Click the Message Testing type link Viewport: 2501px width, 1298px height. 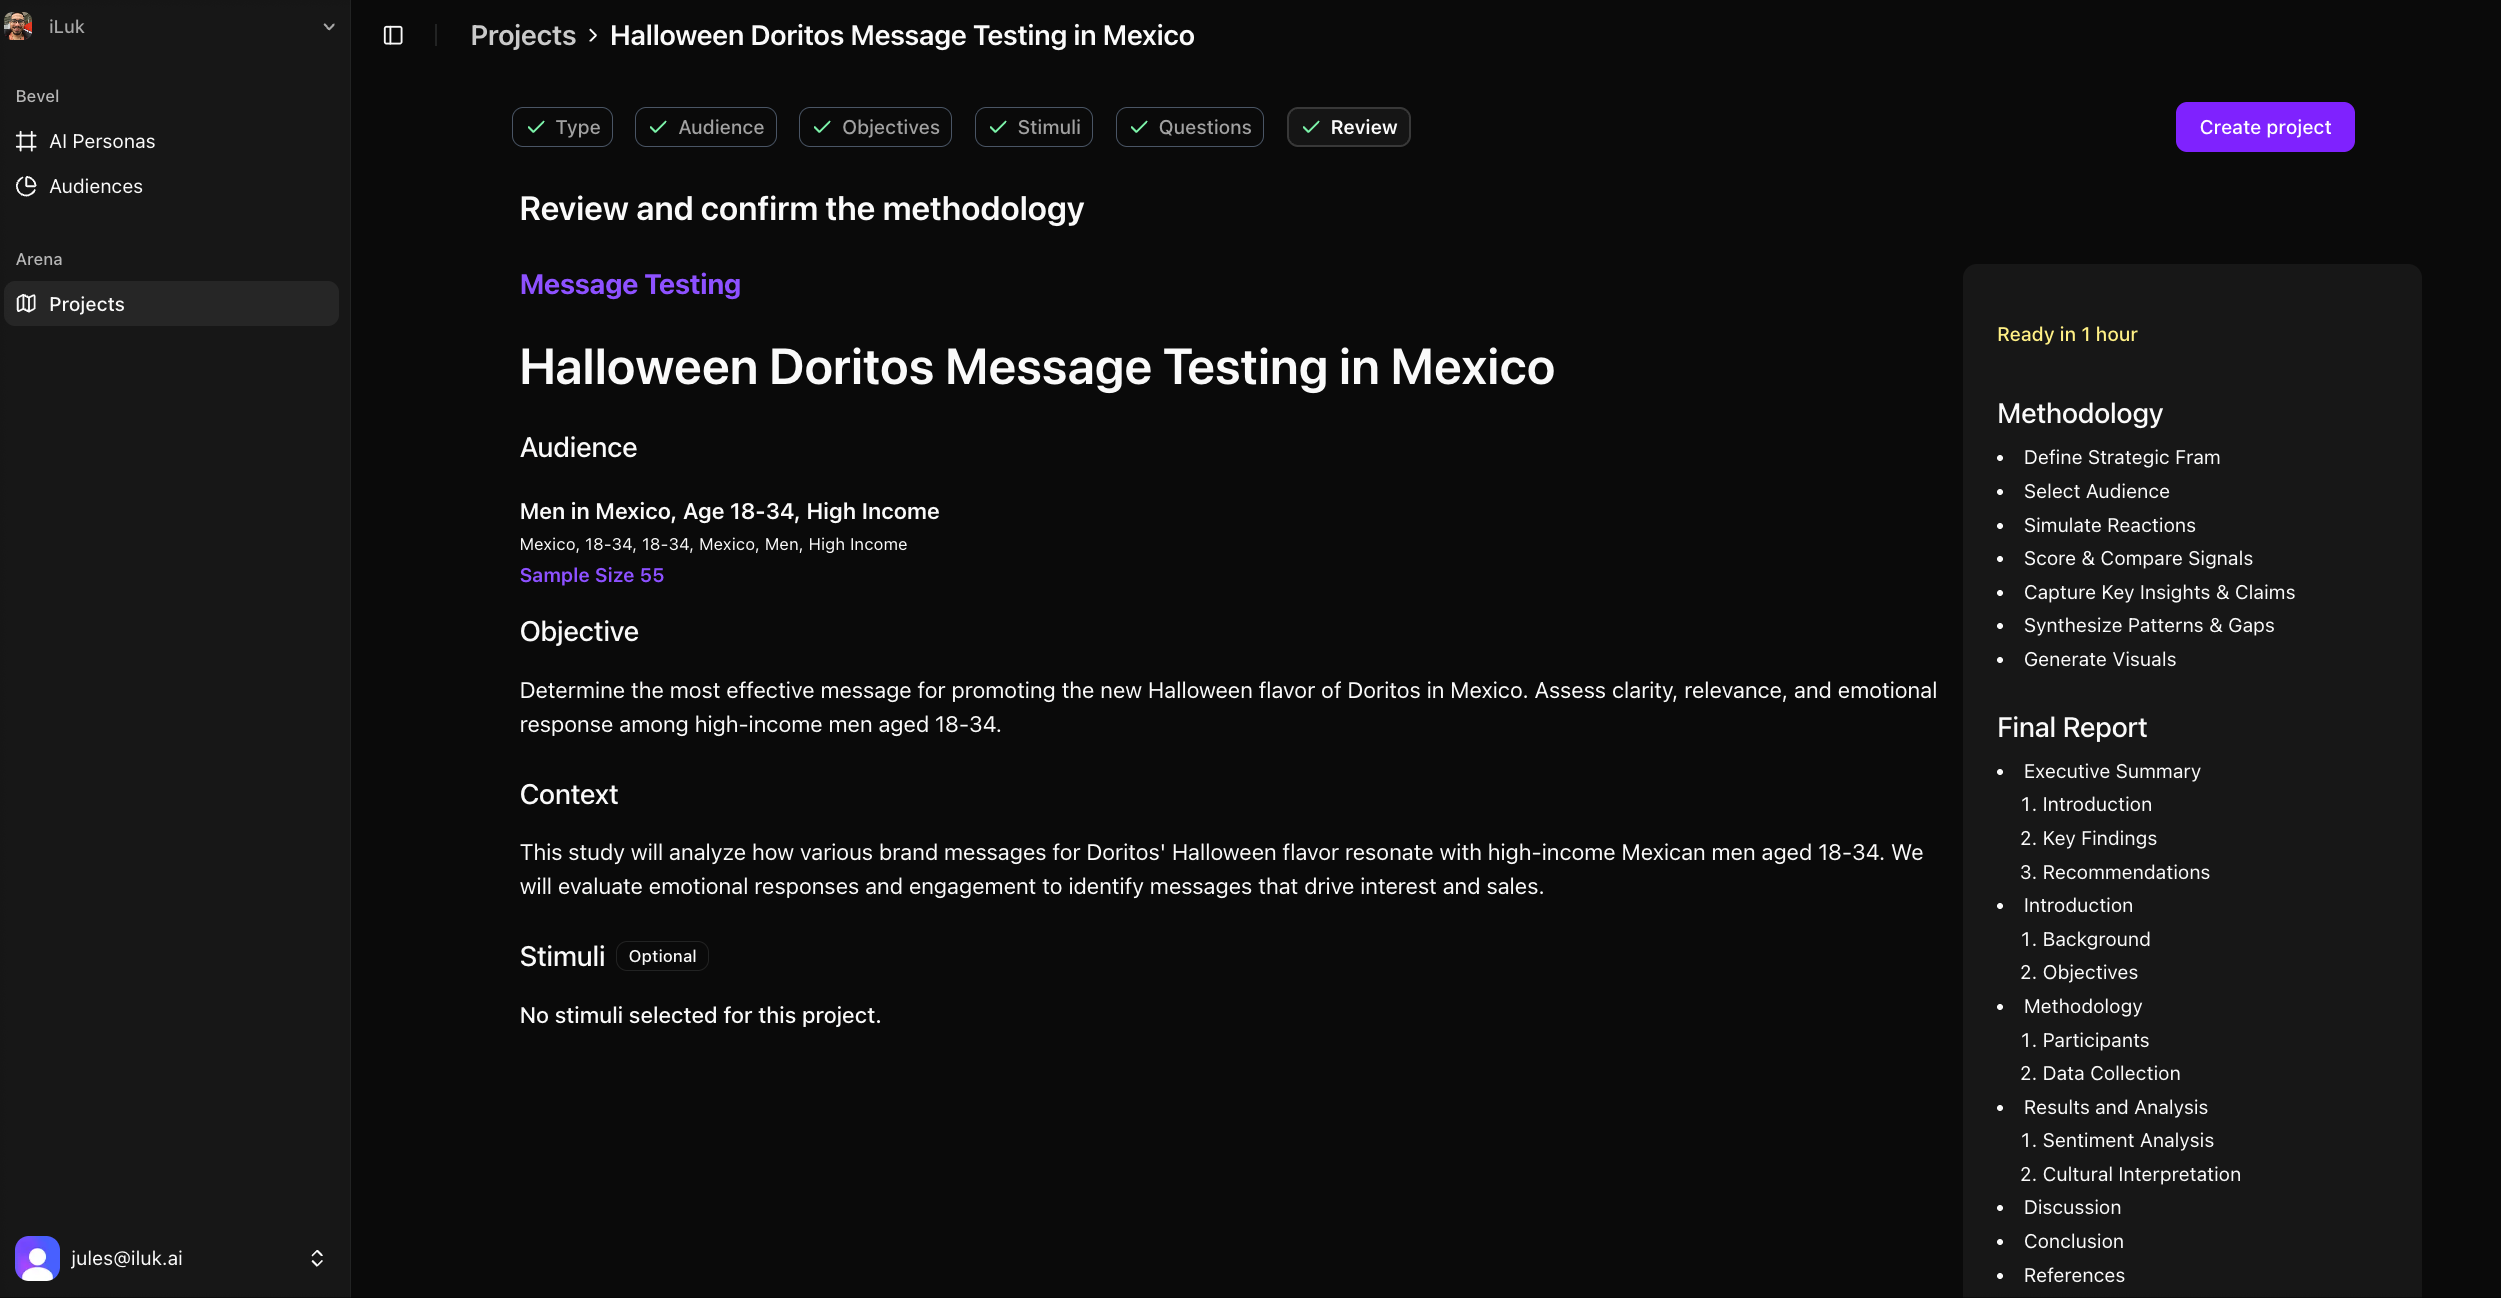tap(630, 285)
